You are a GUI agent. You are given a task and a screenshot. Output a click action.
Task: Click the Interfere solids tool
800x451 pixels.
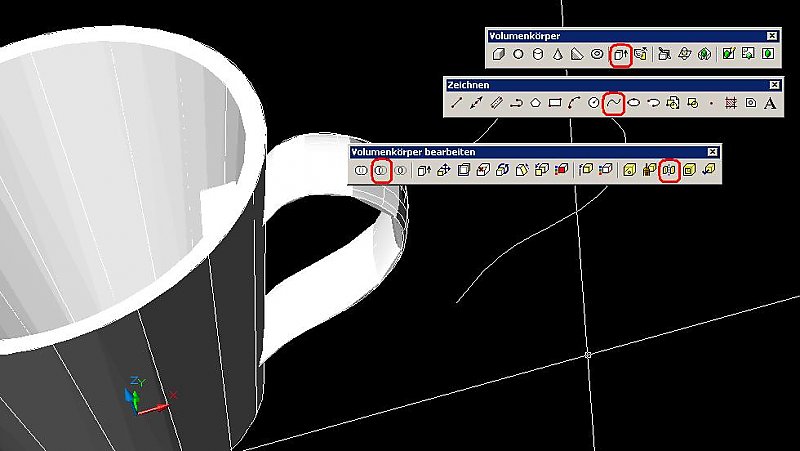(704, 54)
